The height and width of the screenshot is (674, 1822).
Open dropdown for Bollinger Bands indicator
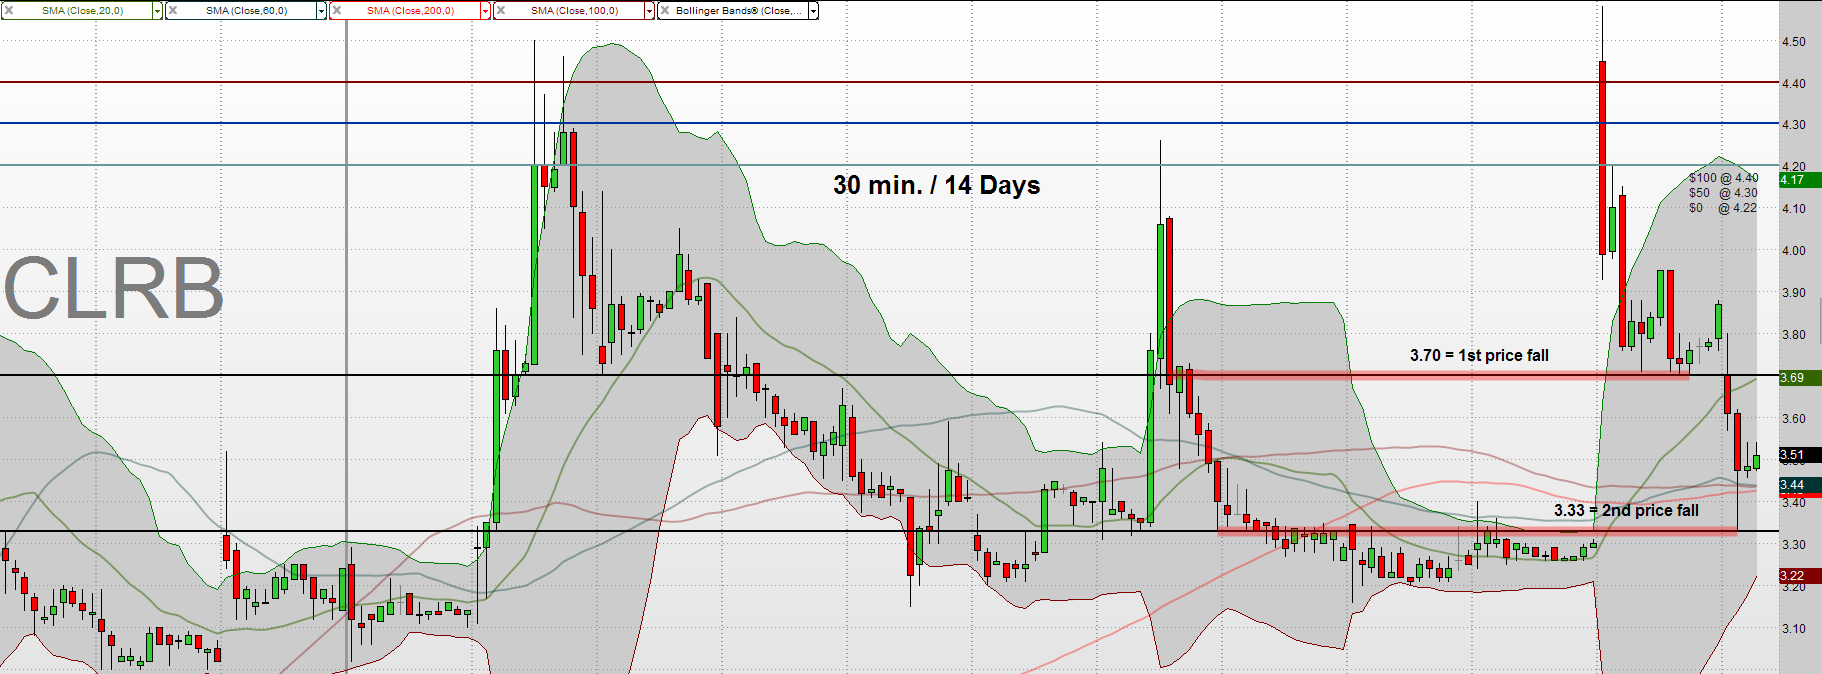[x=813, y=11]
